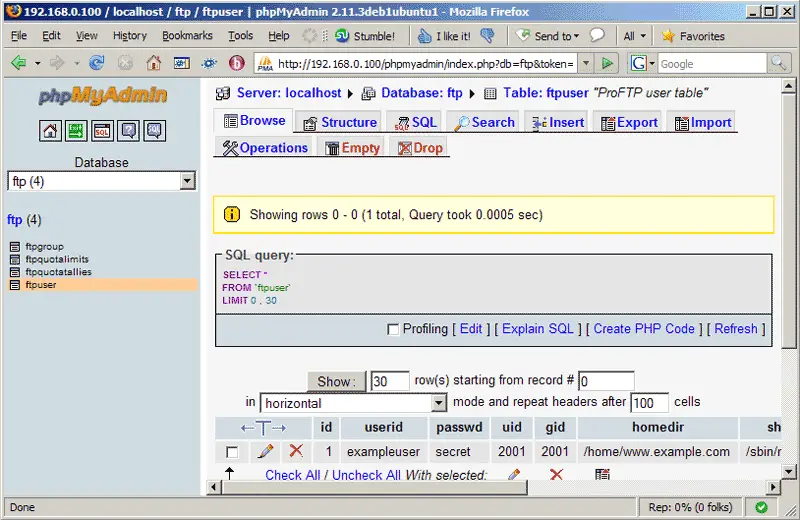
Task: Click the Show button
Action: click(336, 381)
